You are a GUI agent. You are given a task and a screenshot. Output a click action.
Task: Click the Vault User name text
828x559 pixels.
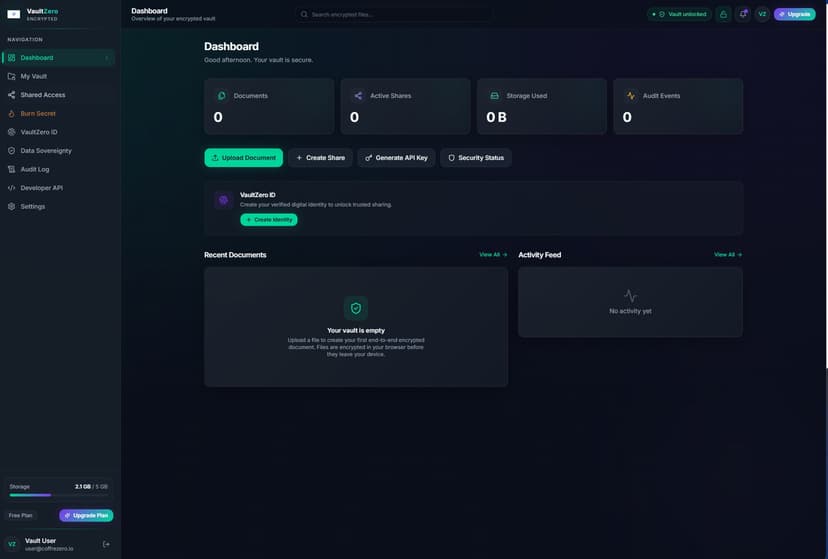pos(40,541)
